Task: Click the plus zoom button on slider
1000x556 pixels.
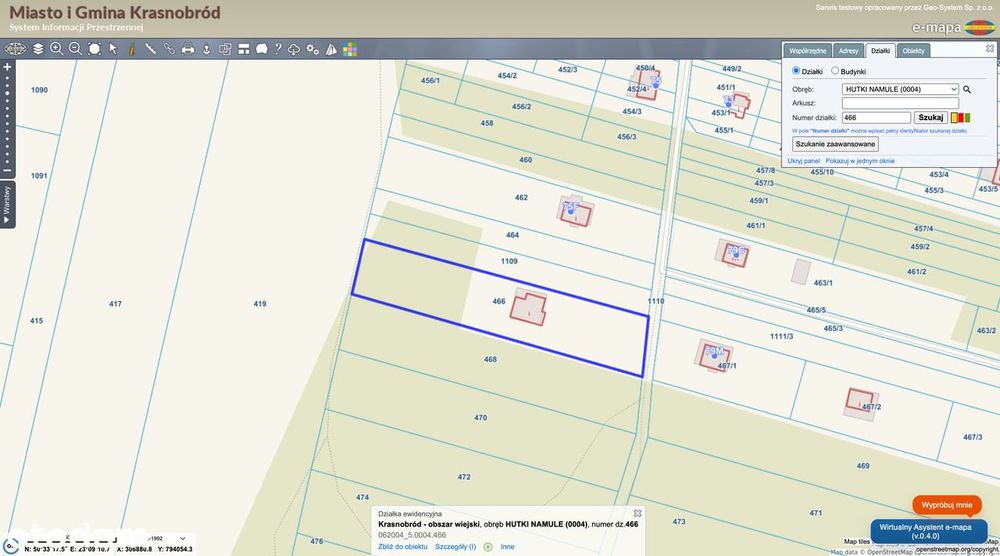Action: point(7,67)
